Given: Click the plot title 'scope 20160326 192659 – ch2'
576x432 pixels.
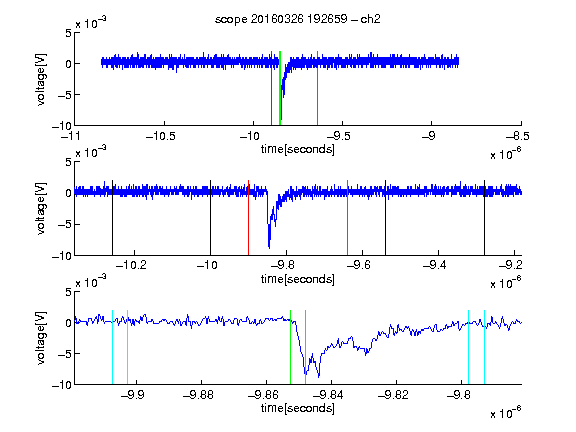Looking at the screenshot, I should [298, 19].
